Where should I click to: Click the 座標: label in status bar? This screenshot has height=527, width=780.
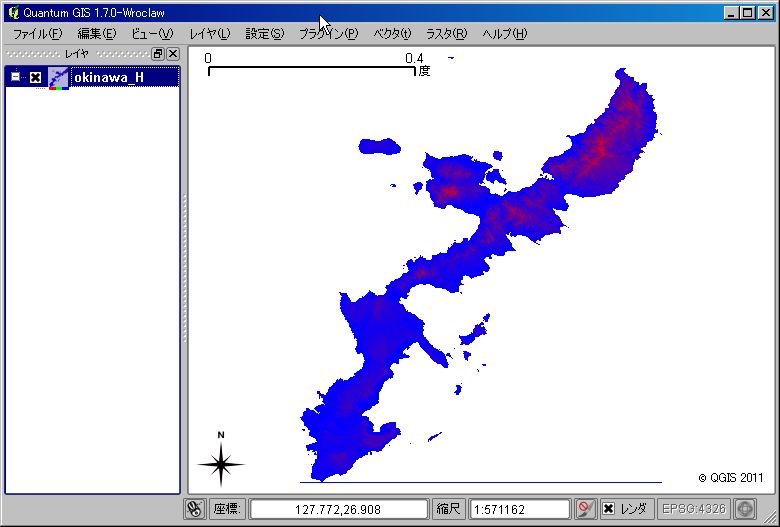(227, 509)
